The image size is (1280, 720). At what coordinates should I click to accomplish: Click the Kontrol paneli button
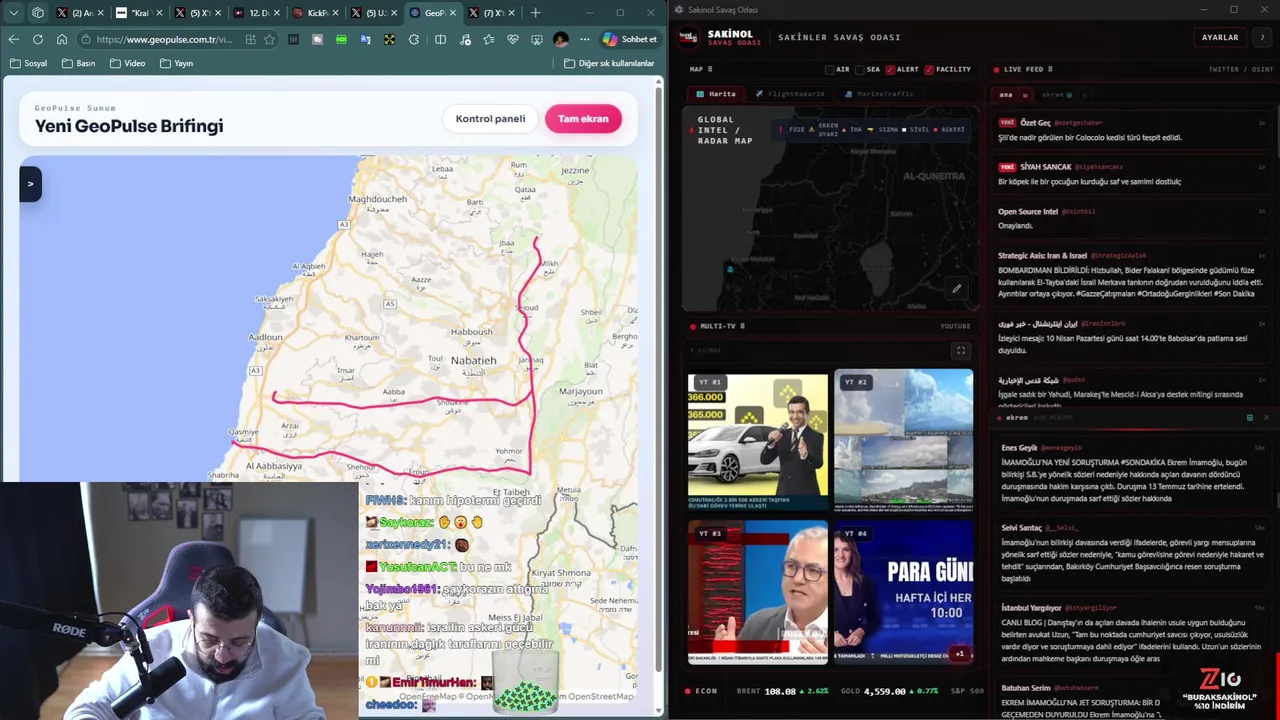pyautogui.click(x=490, y=119)
